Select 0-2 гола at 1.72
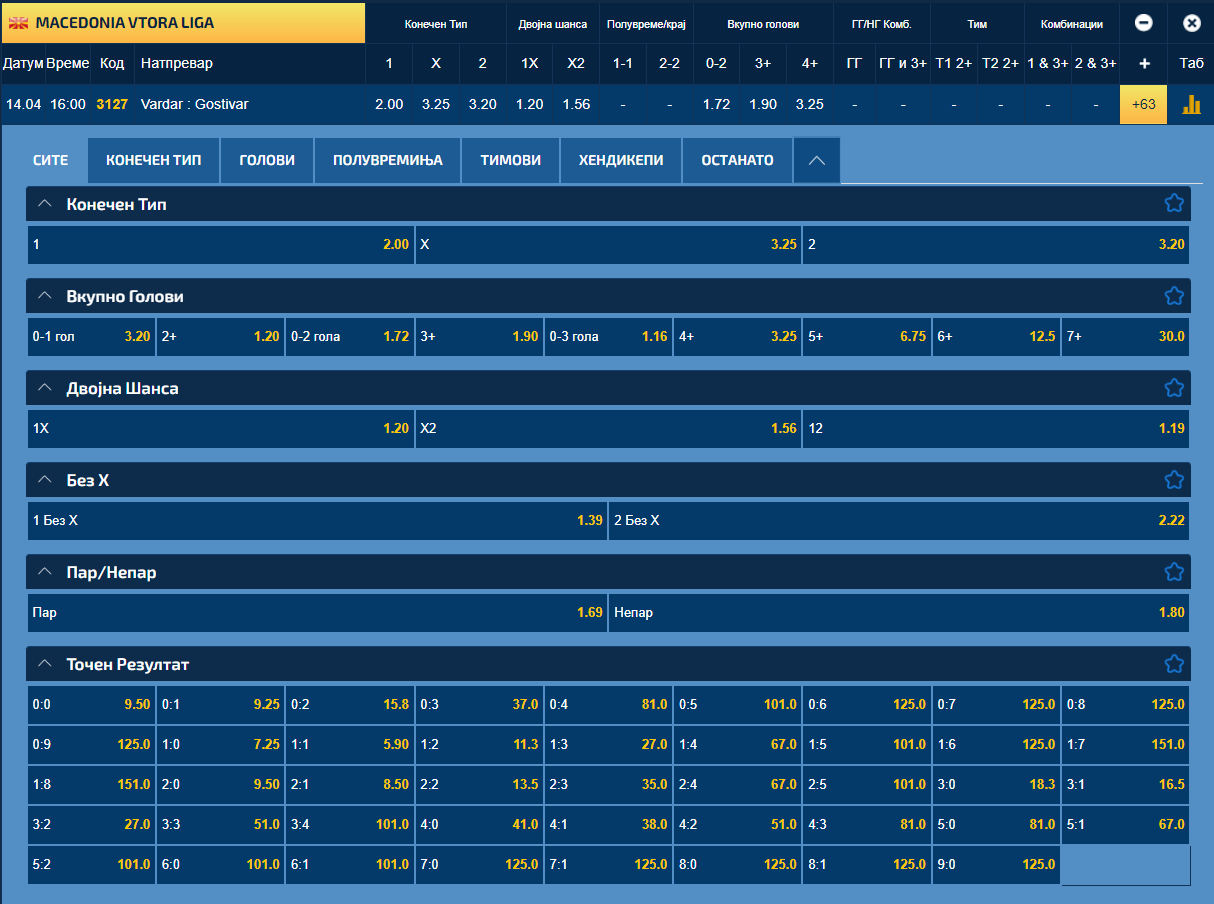 [350, 336]
